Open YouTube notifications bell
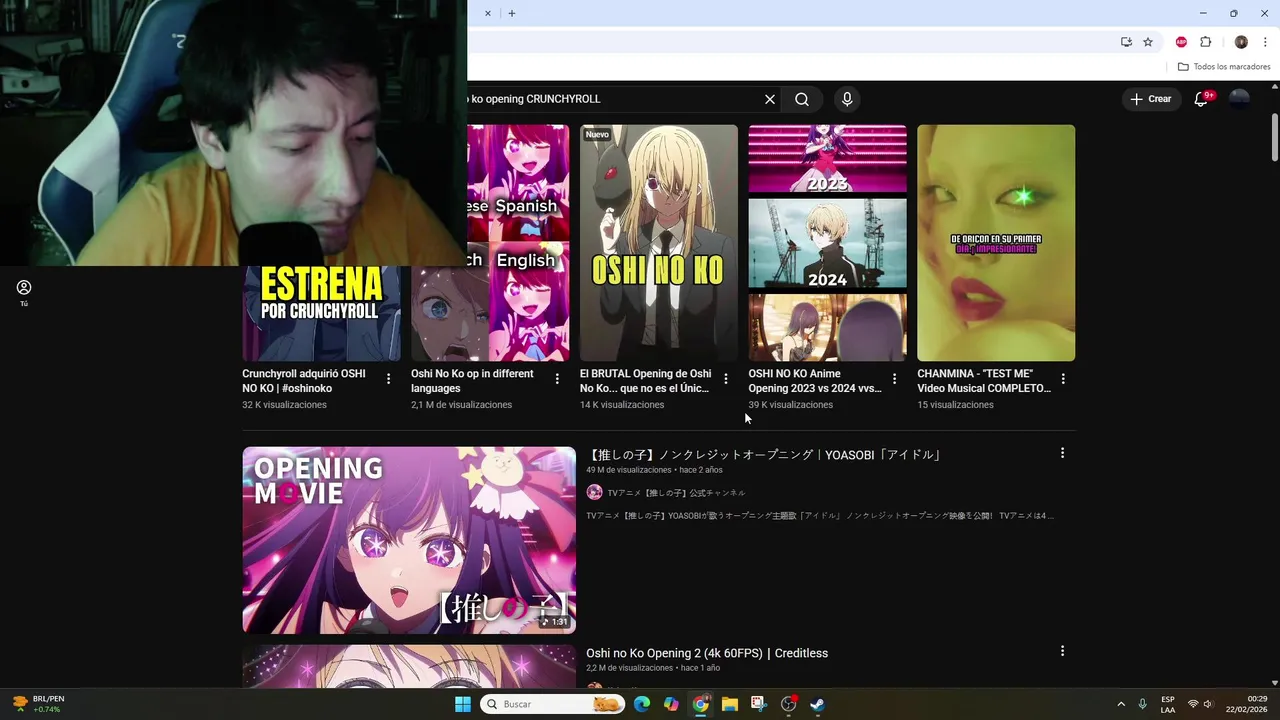This screenshot has width=1280, height=720. click(1201, 99)
